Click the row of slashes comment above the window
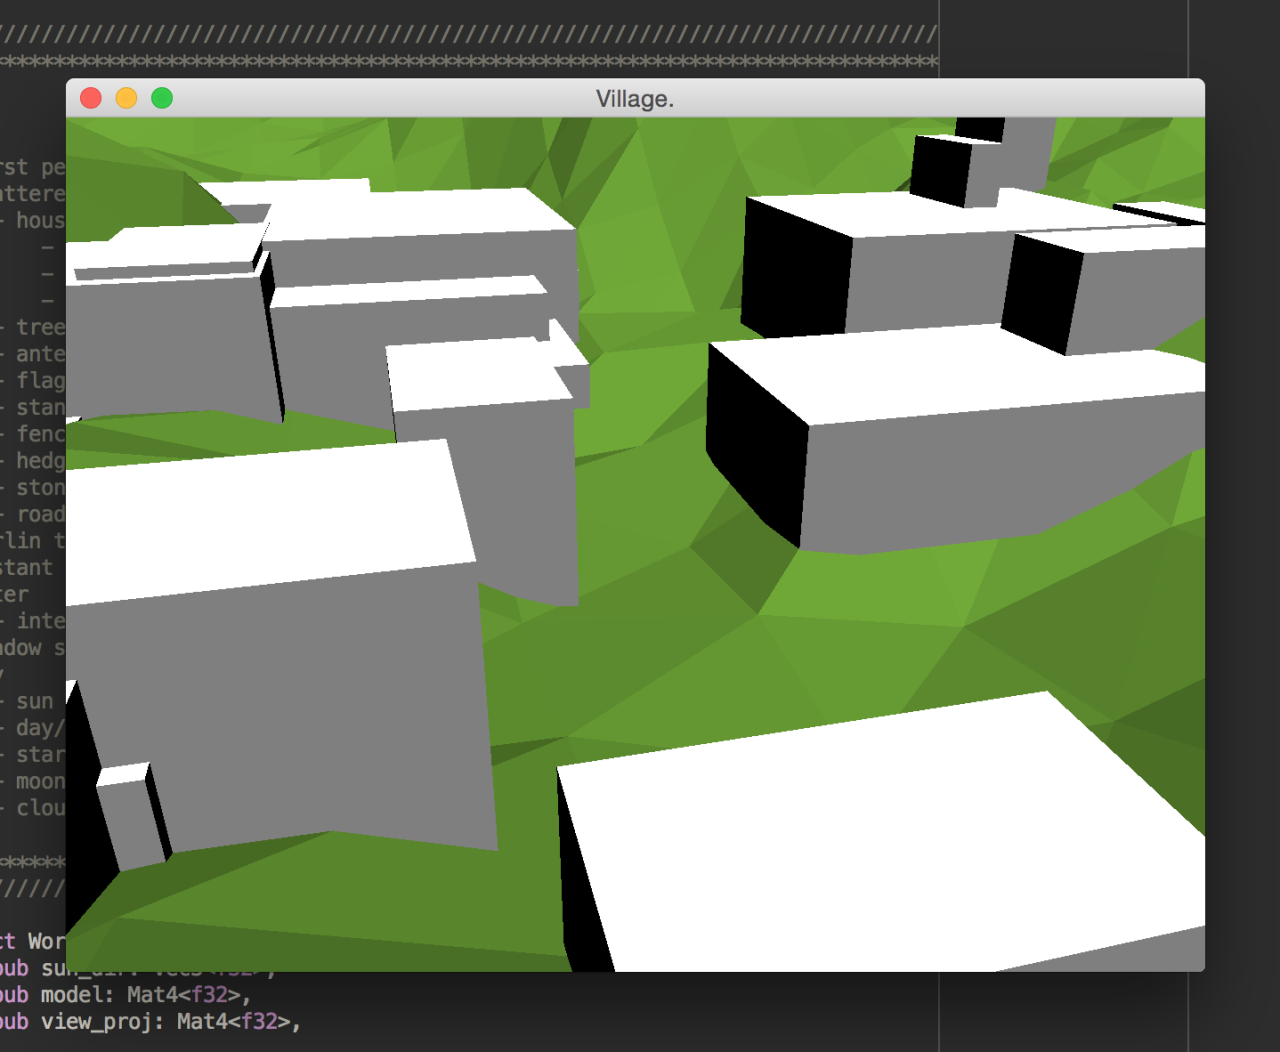1280x1052 pixels. [470, 36]
